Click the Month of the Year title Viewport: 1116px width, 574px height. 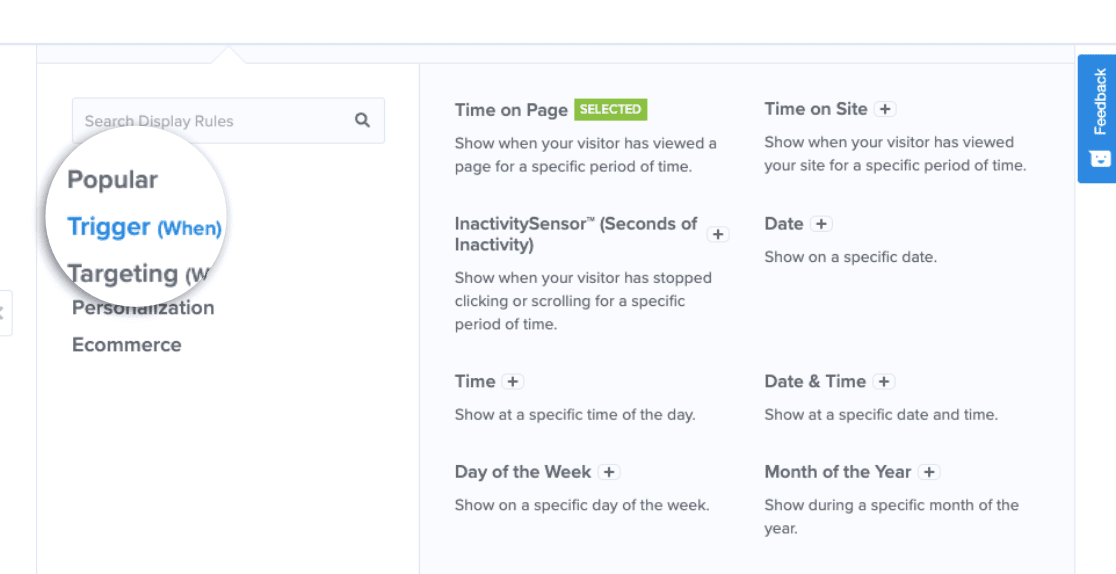click(x=838, y=472)
